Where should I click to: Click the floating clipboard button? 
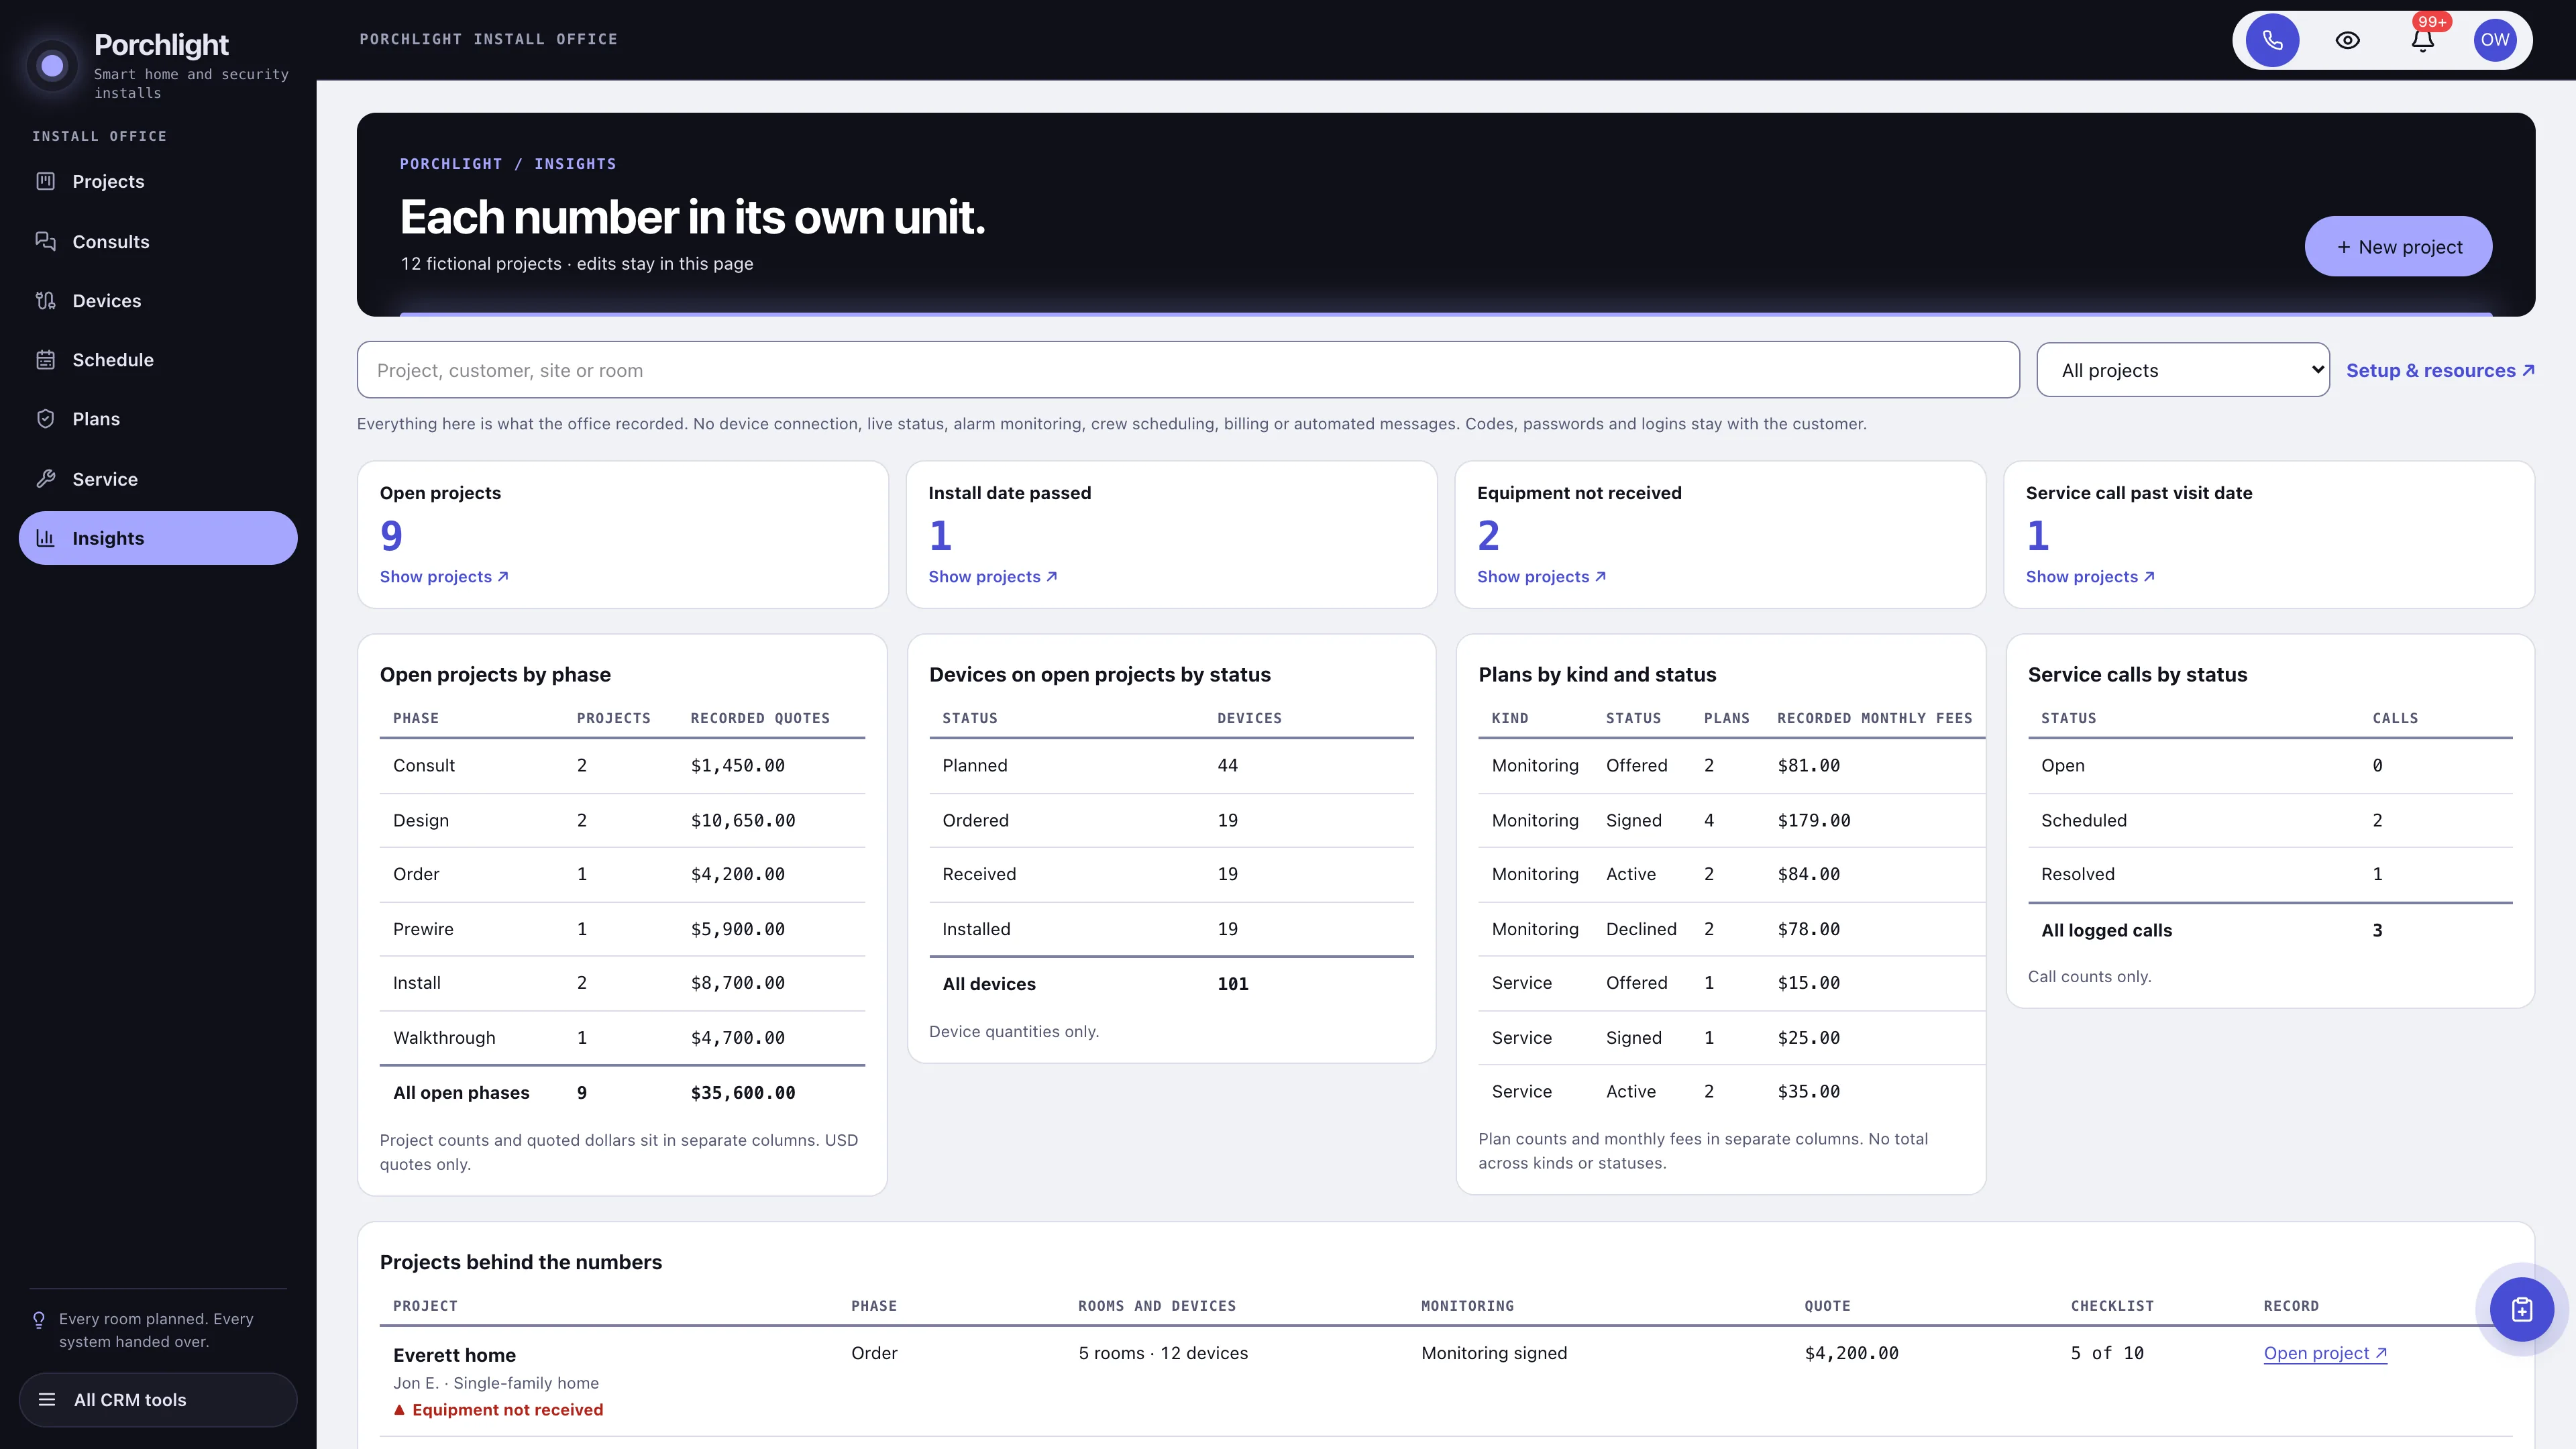pos(2521,1309)
